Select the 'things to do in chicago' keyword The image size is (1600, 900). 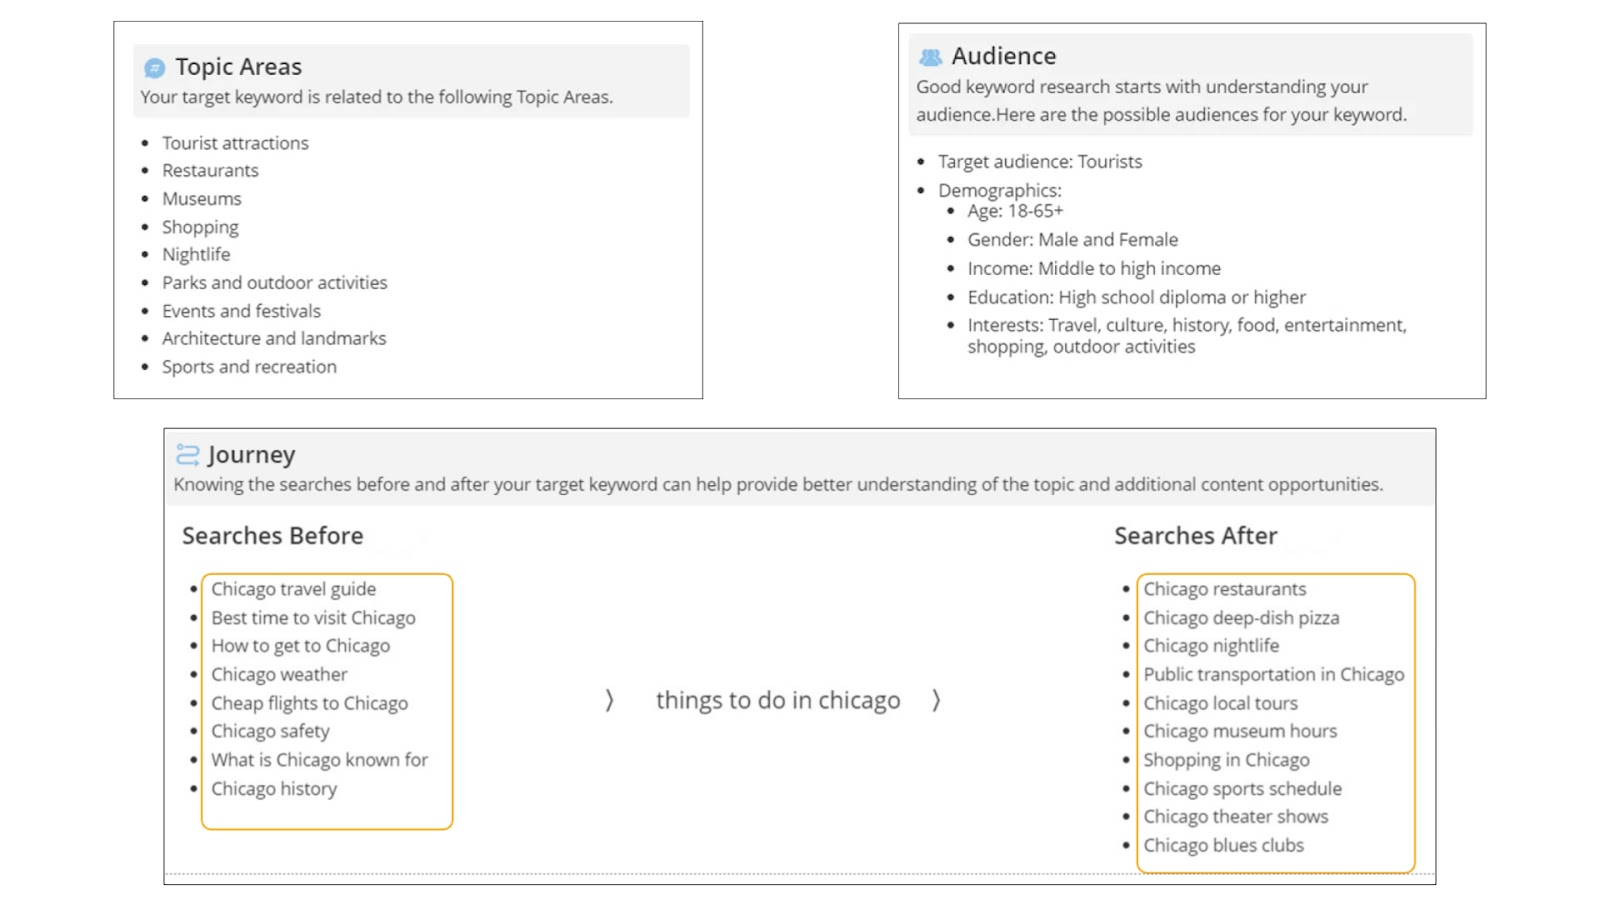point(778,700)
